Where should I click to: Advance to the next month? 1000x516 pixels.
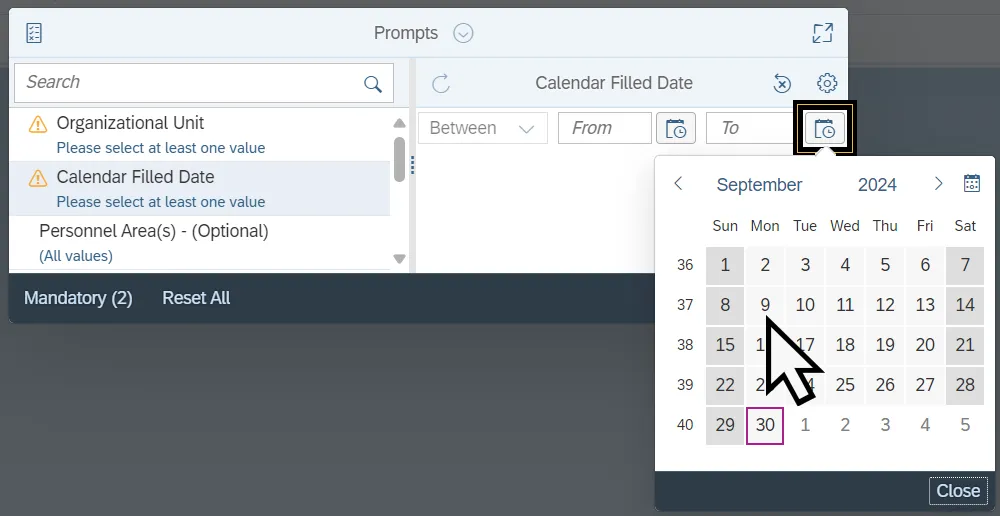(938, 184)
